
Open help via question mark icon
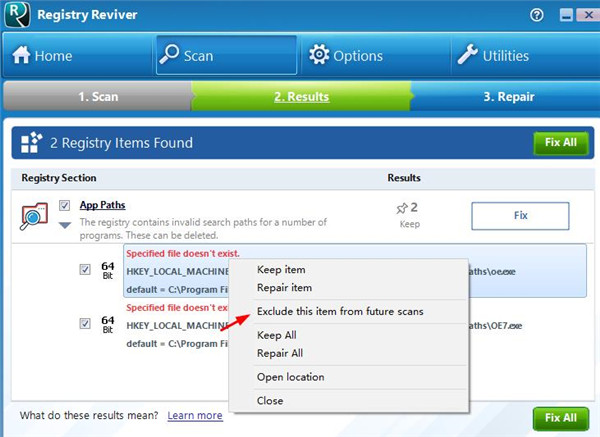[536, 15]
